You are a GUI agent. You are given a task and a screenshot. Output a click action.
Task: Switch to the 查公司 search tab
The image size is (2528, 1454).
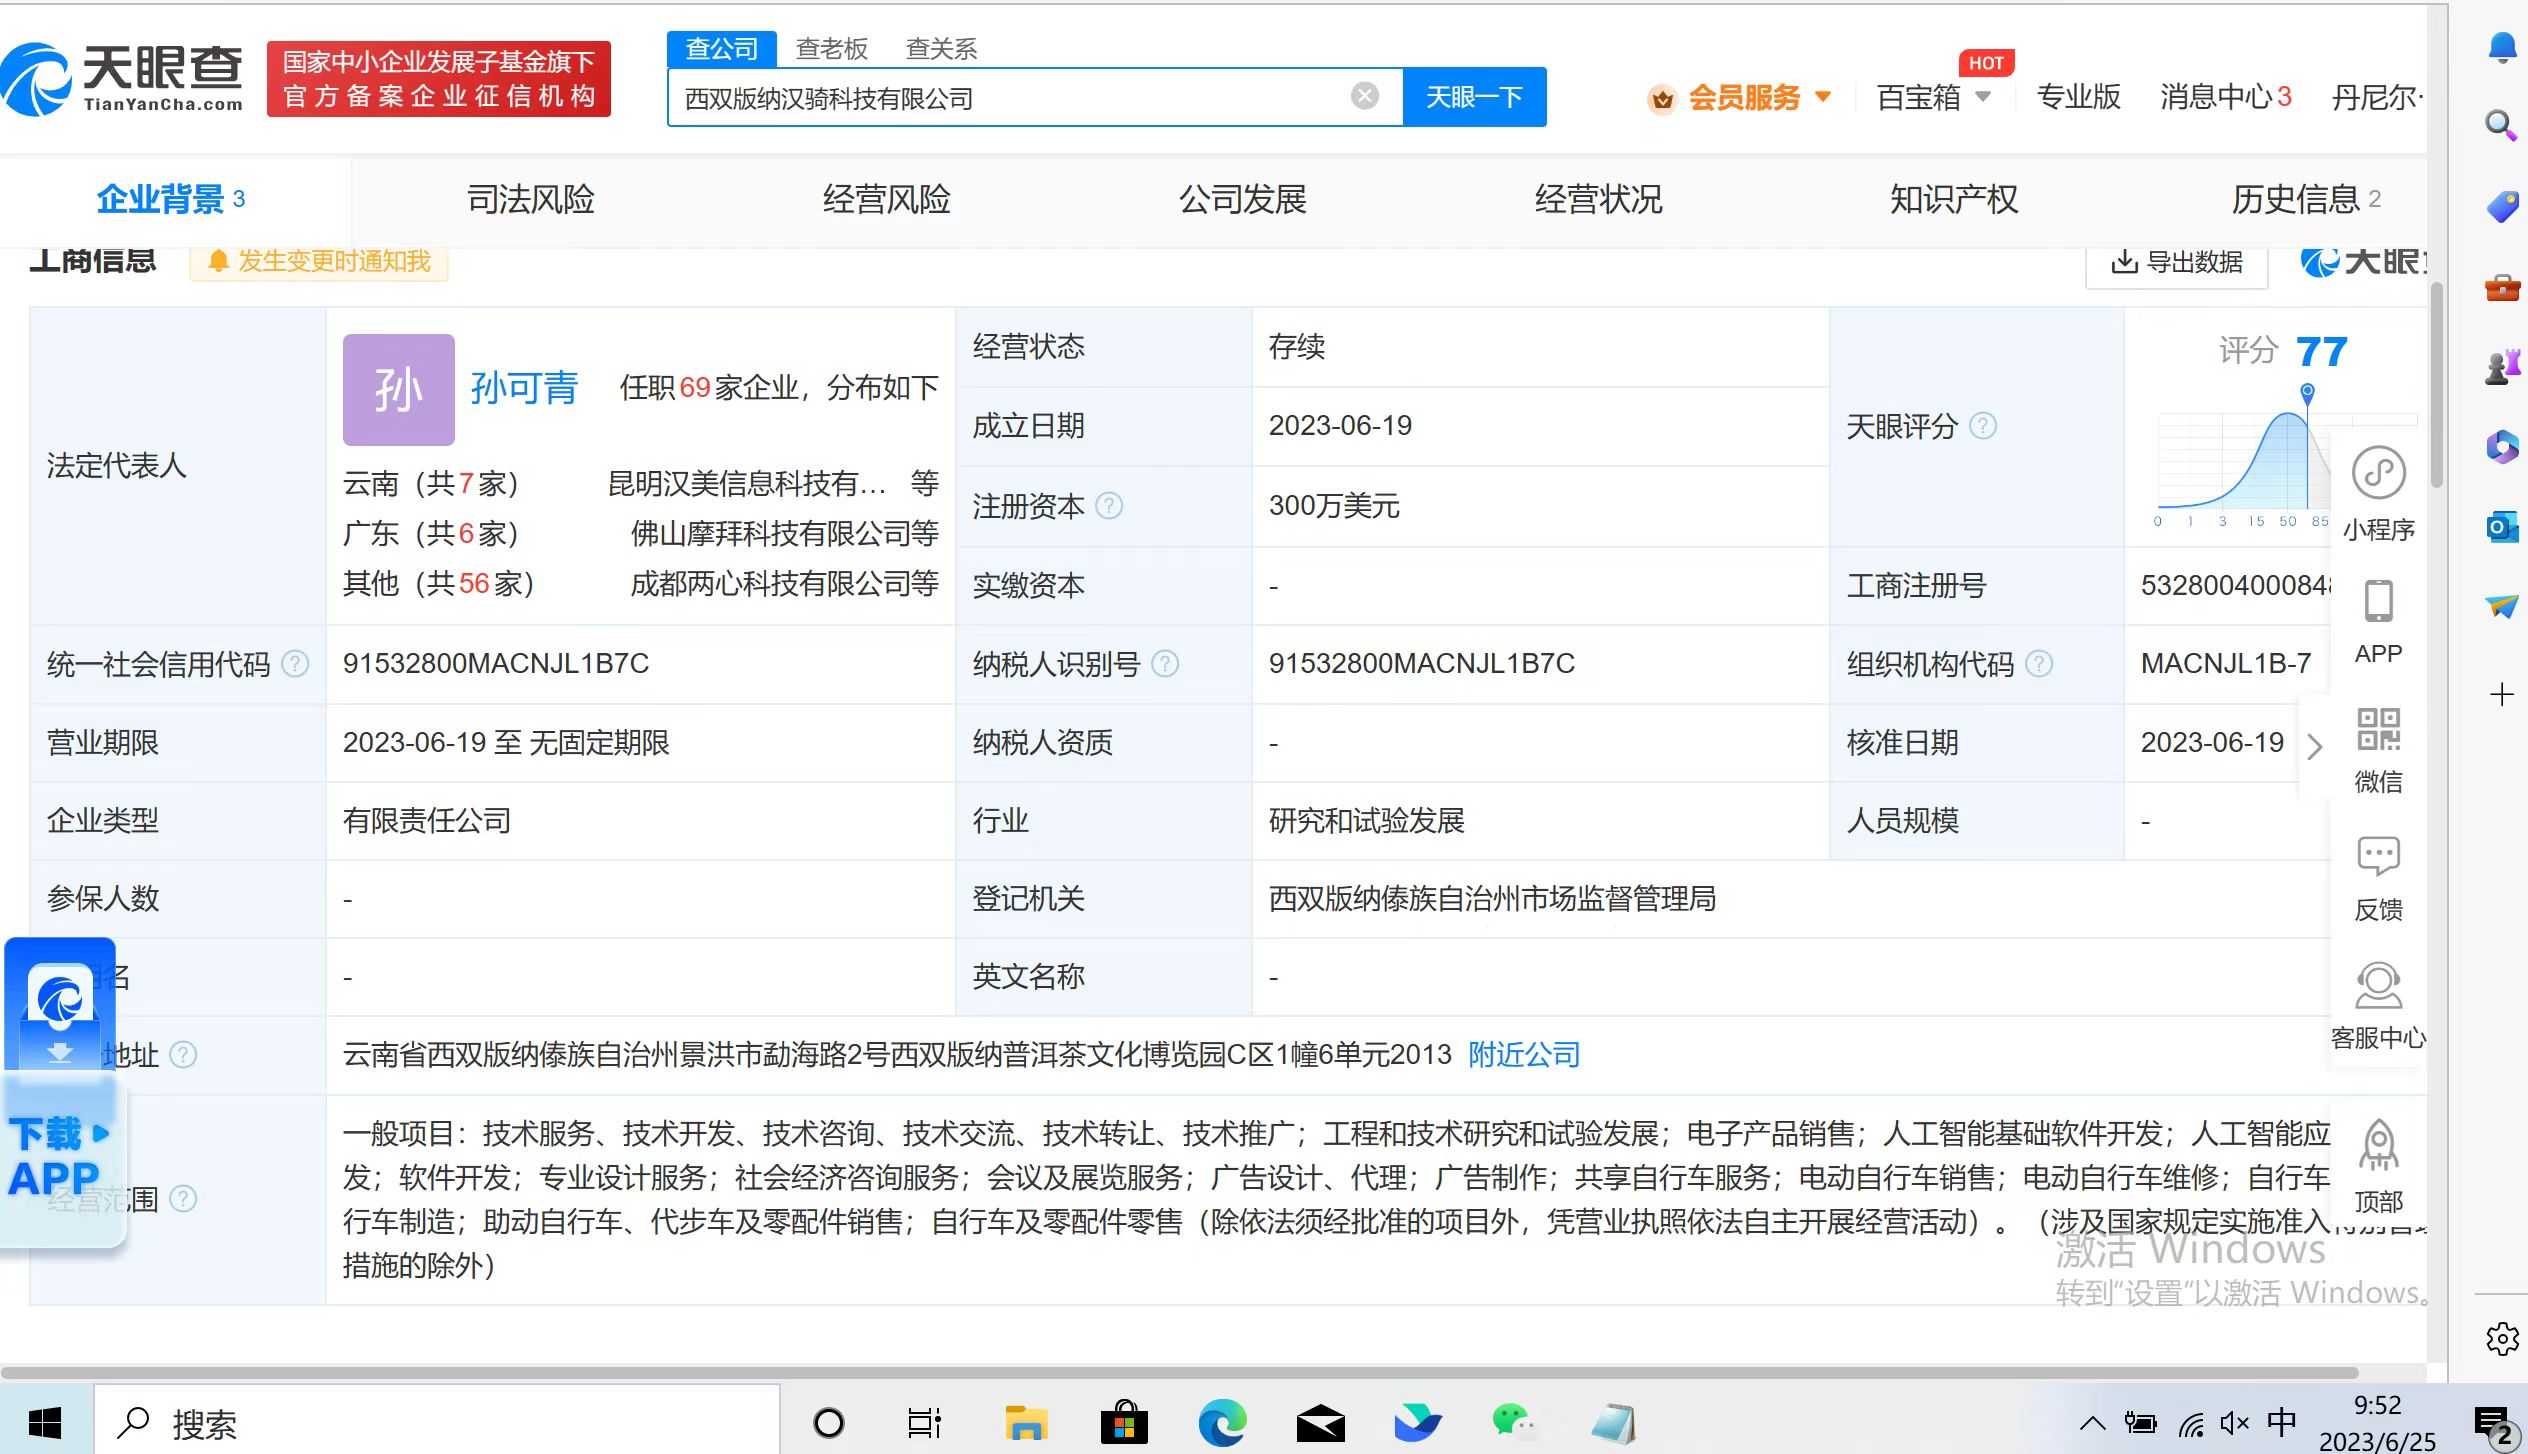pos(721,48)
